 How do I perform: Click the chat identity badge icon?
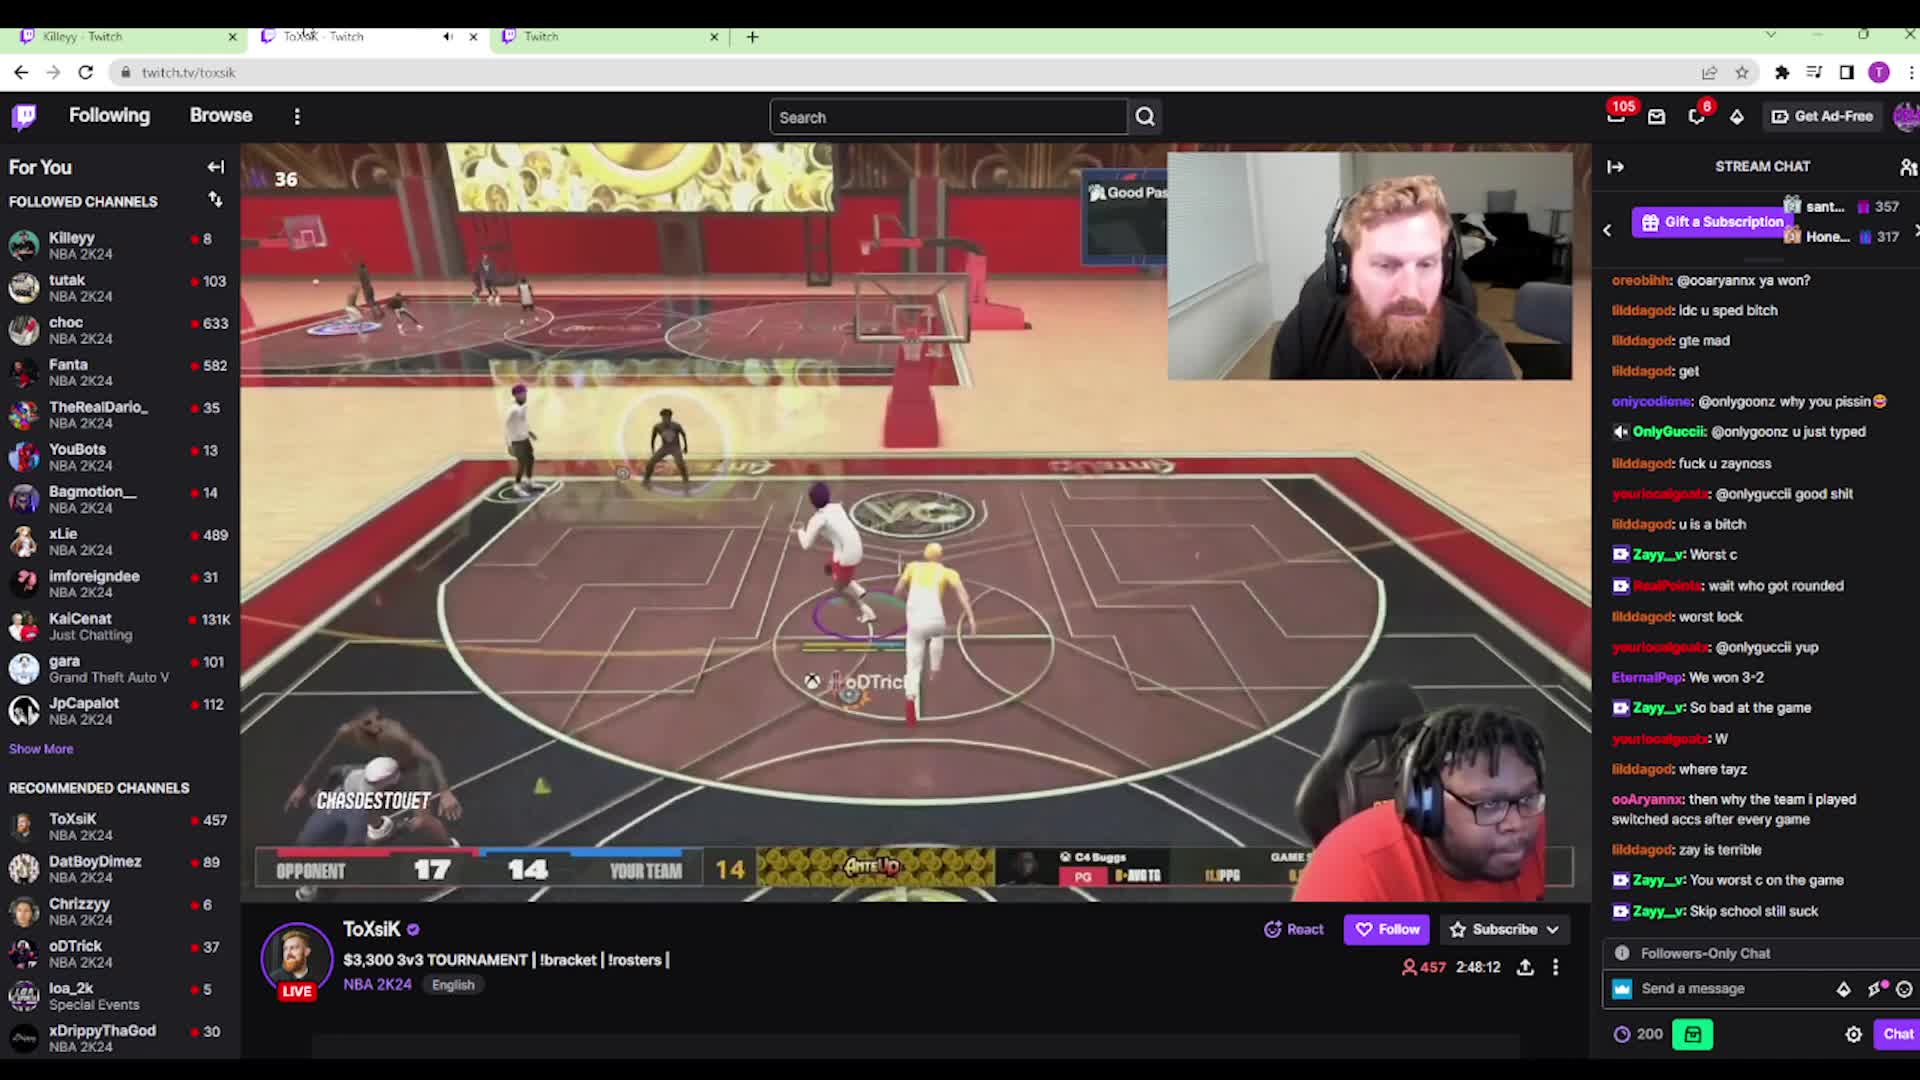click(x=1622, y=988)
